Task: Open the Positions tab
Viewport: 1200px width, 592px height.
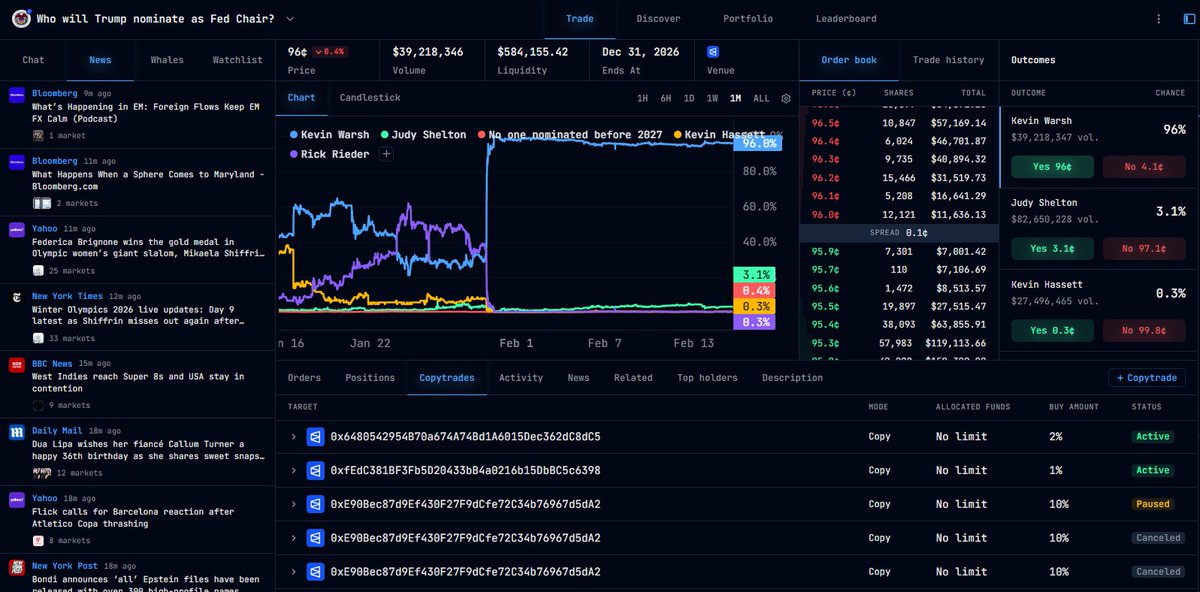Action: (370, 378)
